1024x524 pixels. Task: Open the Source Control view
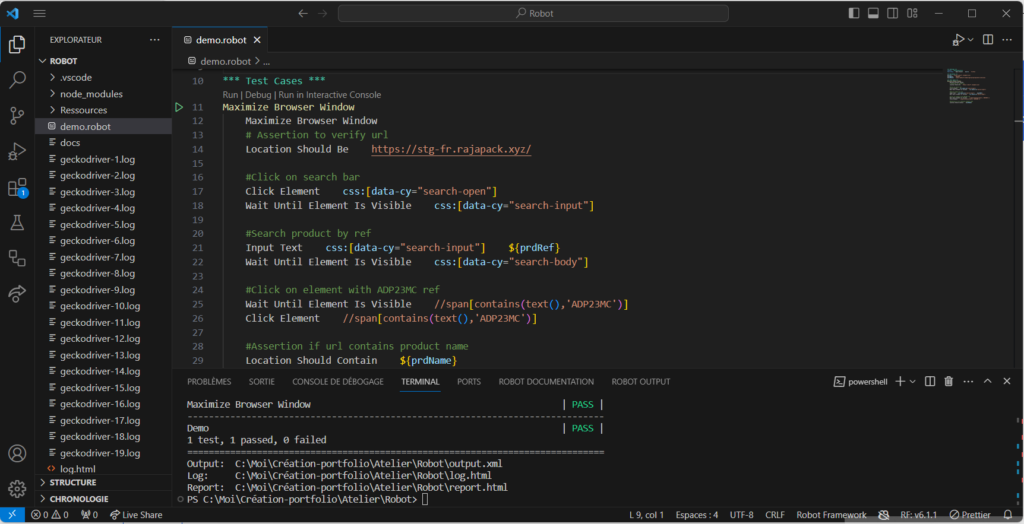[17, 116]
